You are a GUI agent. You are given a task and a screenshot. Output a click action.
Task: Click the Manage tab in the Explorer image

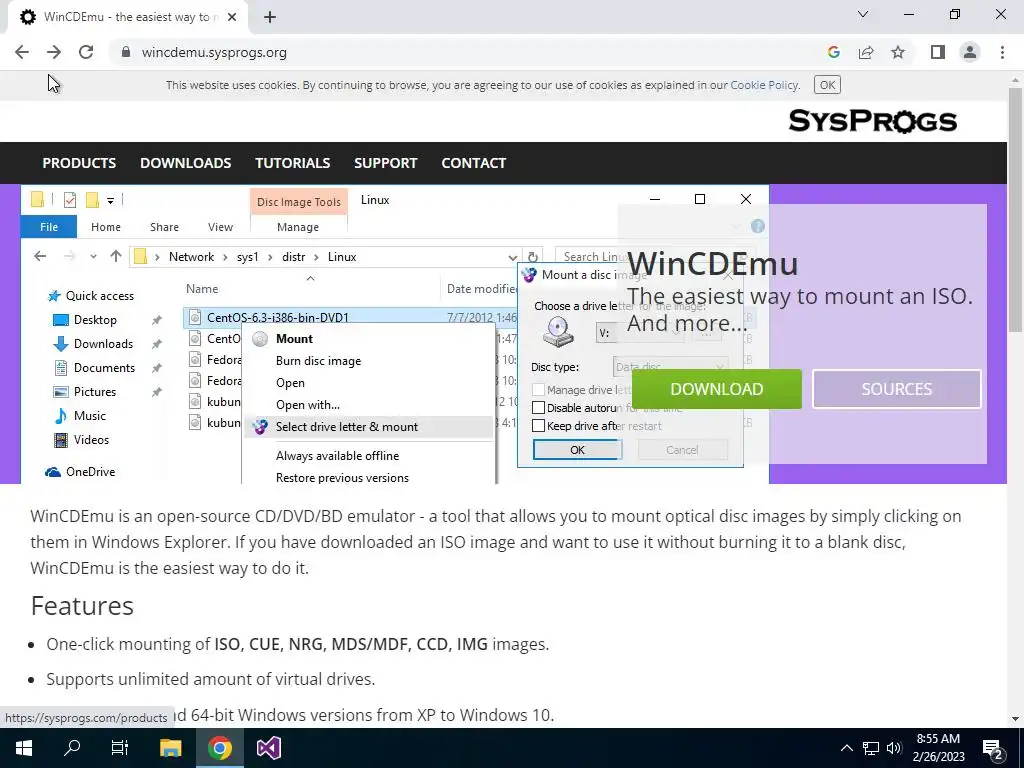click(298, 227)
